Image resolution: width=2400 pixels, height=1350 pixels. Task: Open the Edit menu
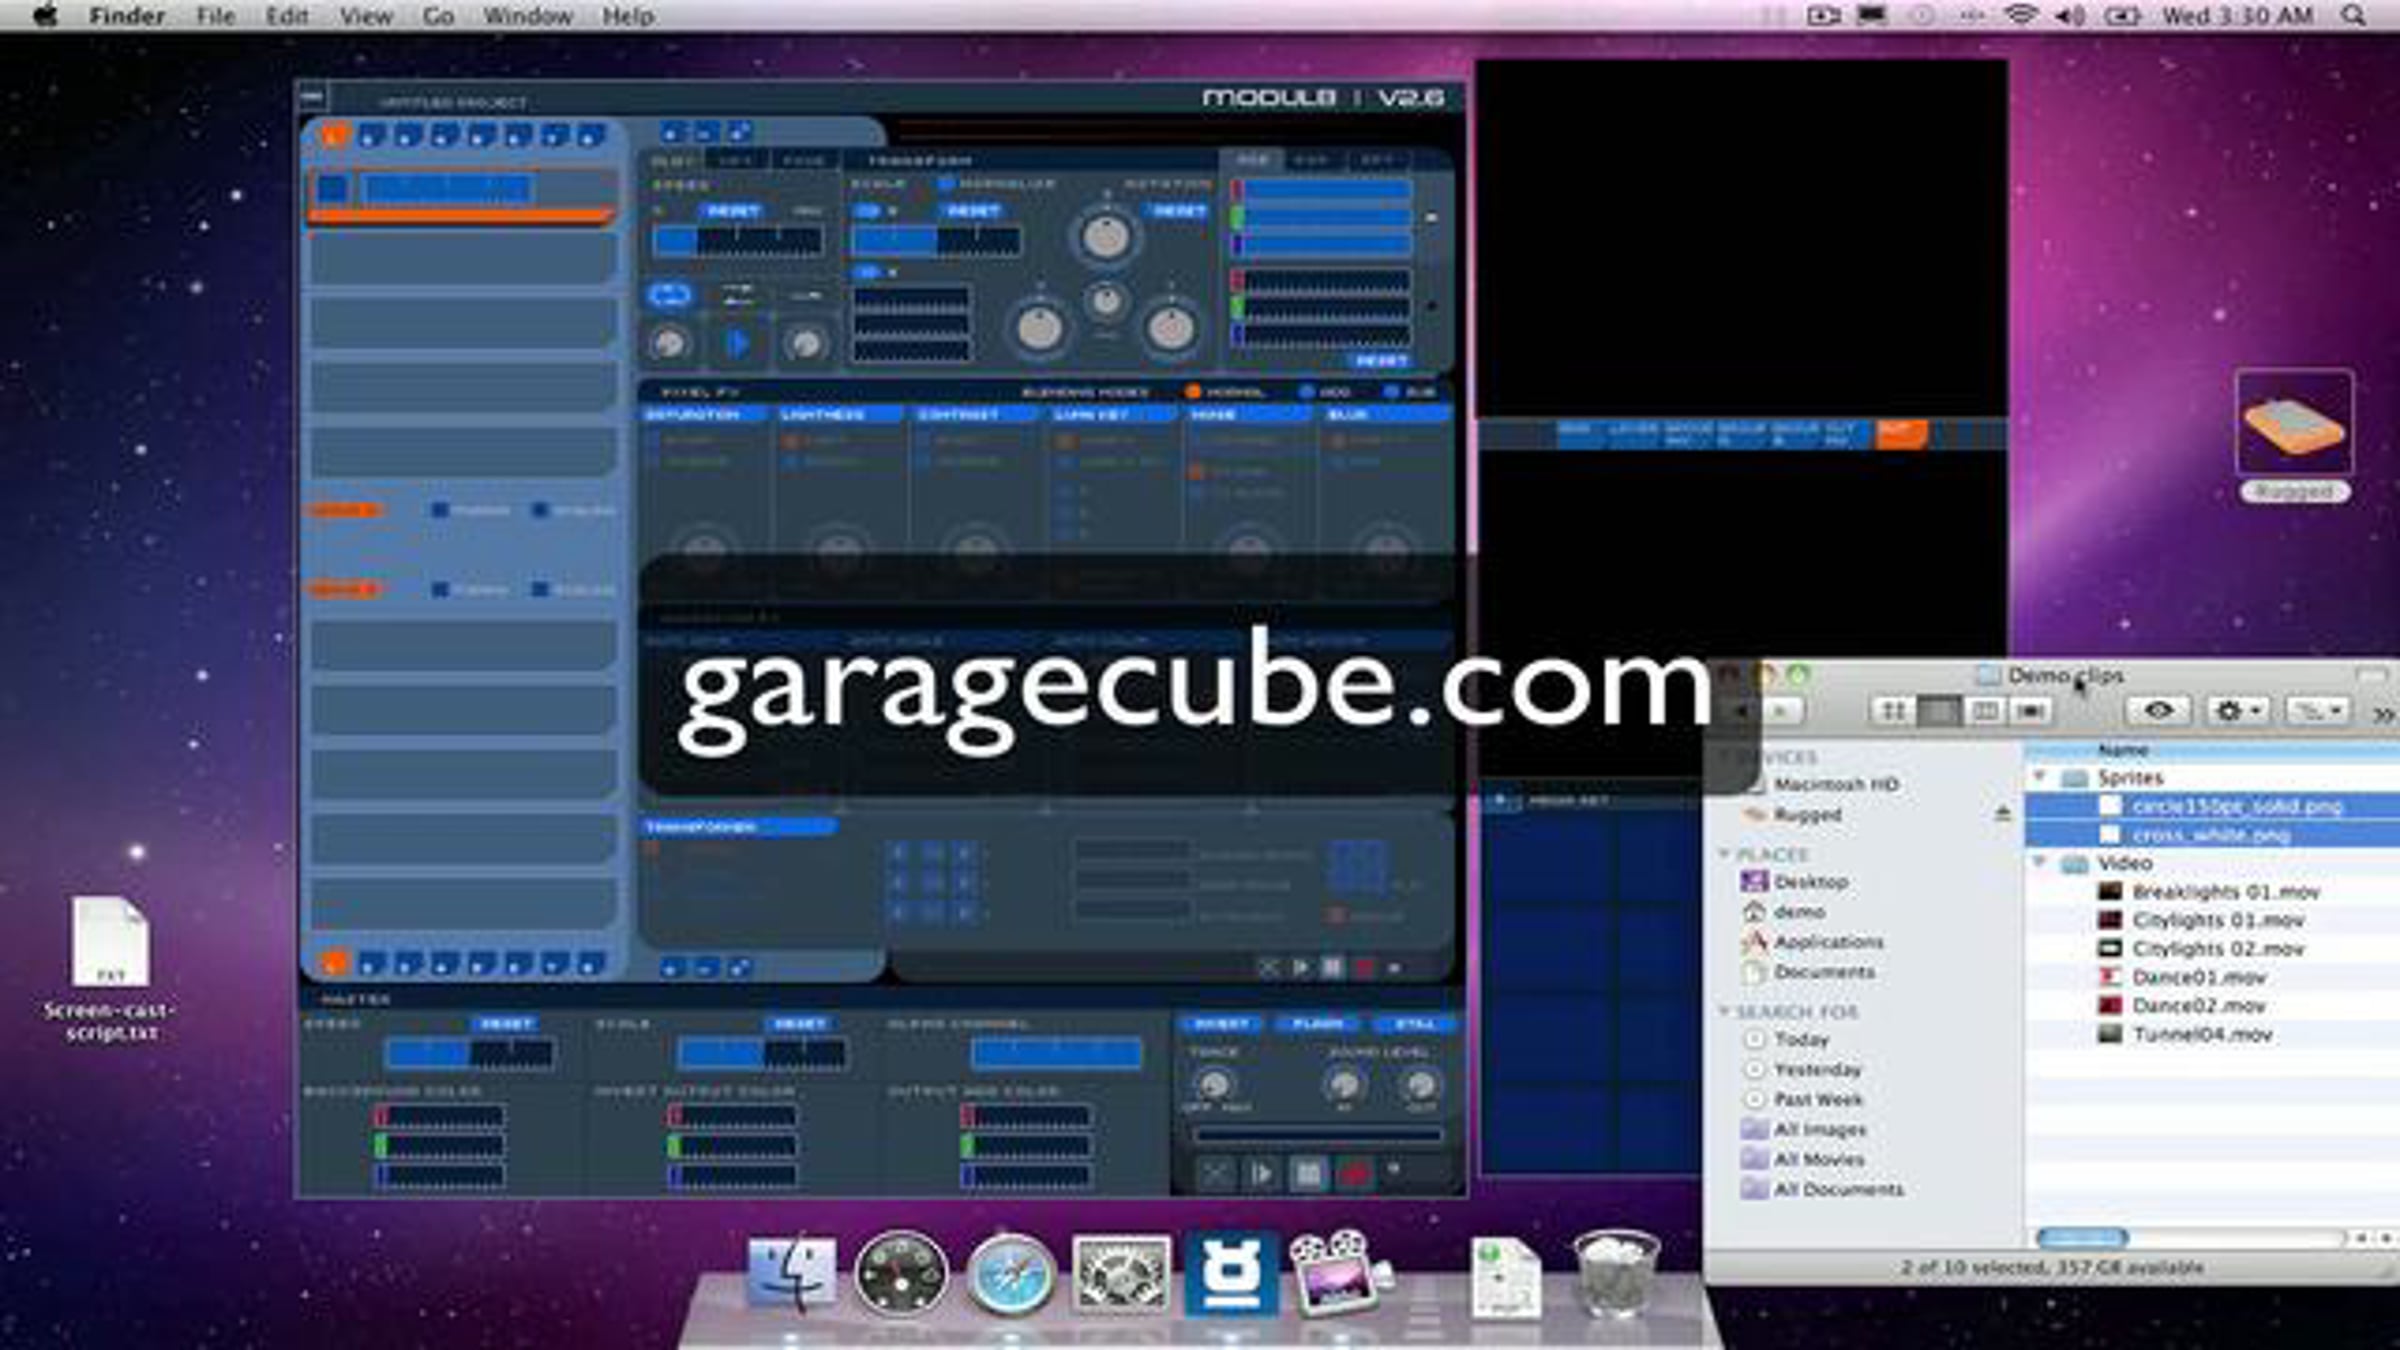point(287,16)
